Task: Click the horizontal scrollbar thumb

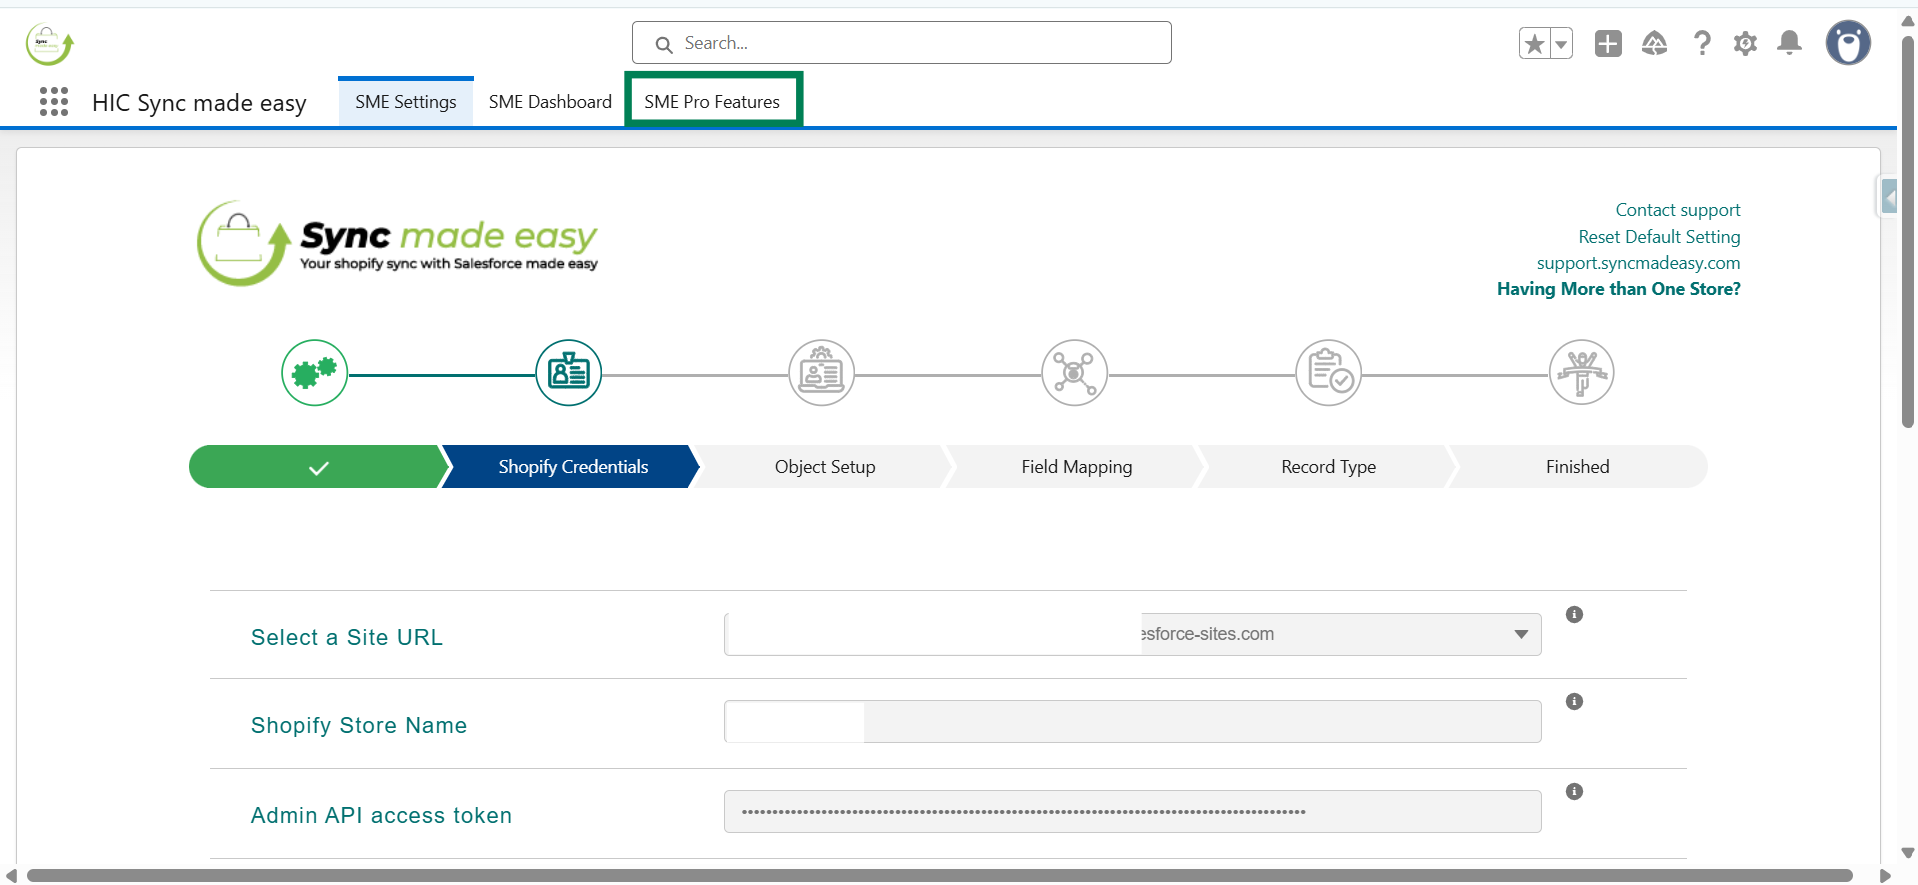Action: [940, 876]
